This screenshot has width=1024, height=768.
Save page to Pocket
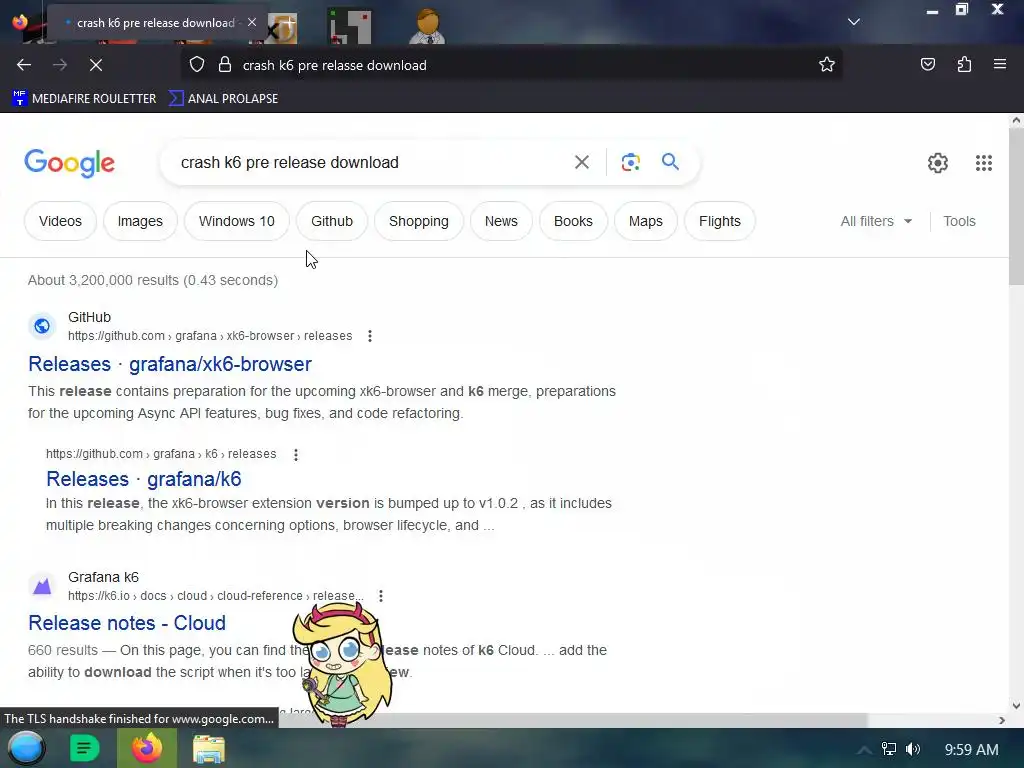pyautogui.click(x=927, y=65)
